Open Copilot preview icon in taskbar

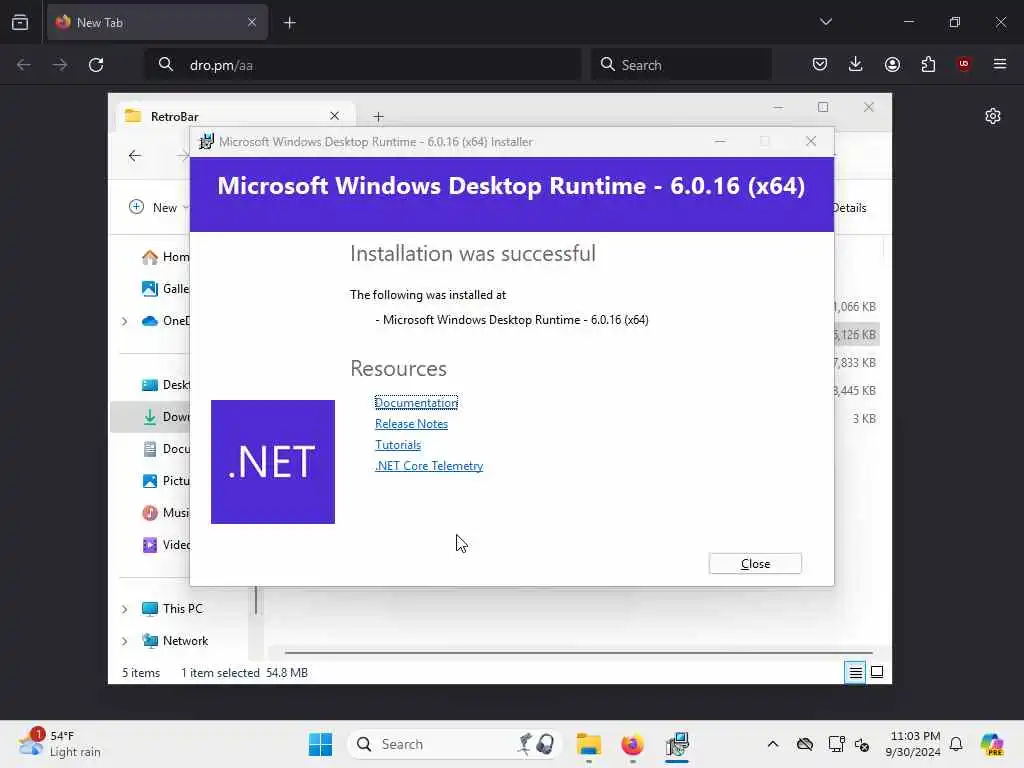(992, 744)
